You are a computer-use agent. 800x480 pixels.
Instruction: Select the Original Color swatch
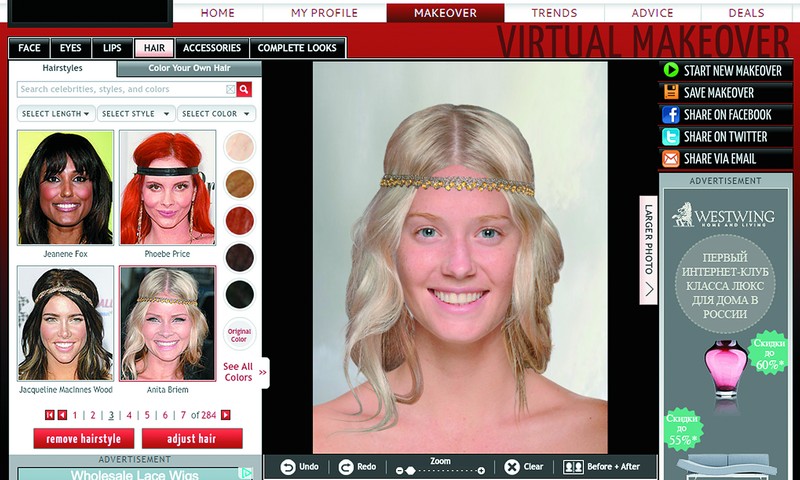(239, 335)
